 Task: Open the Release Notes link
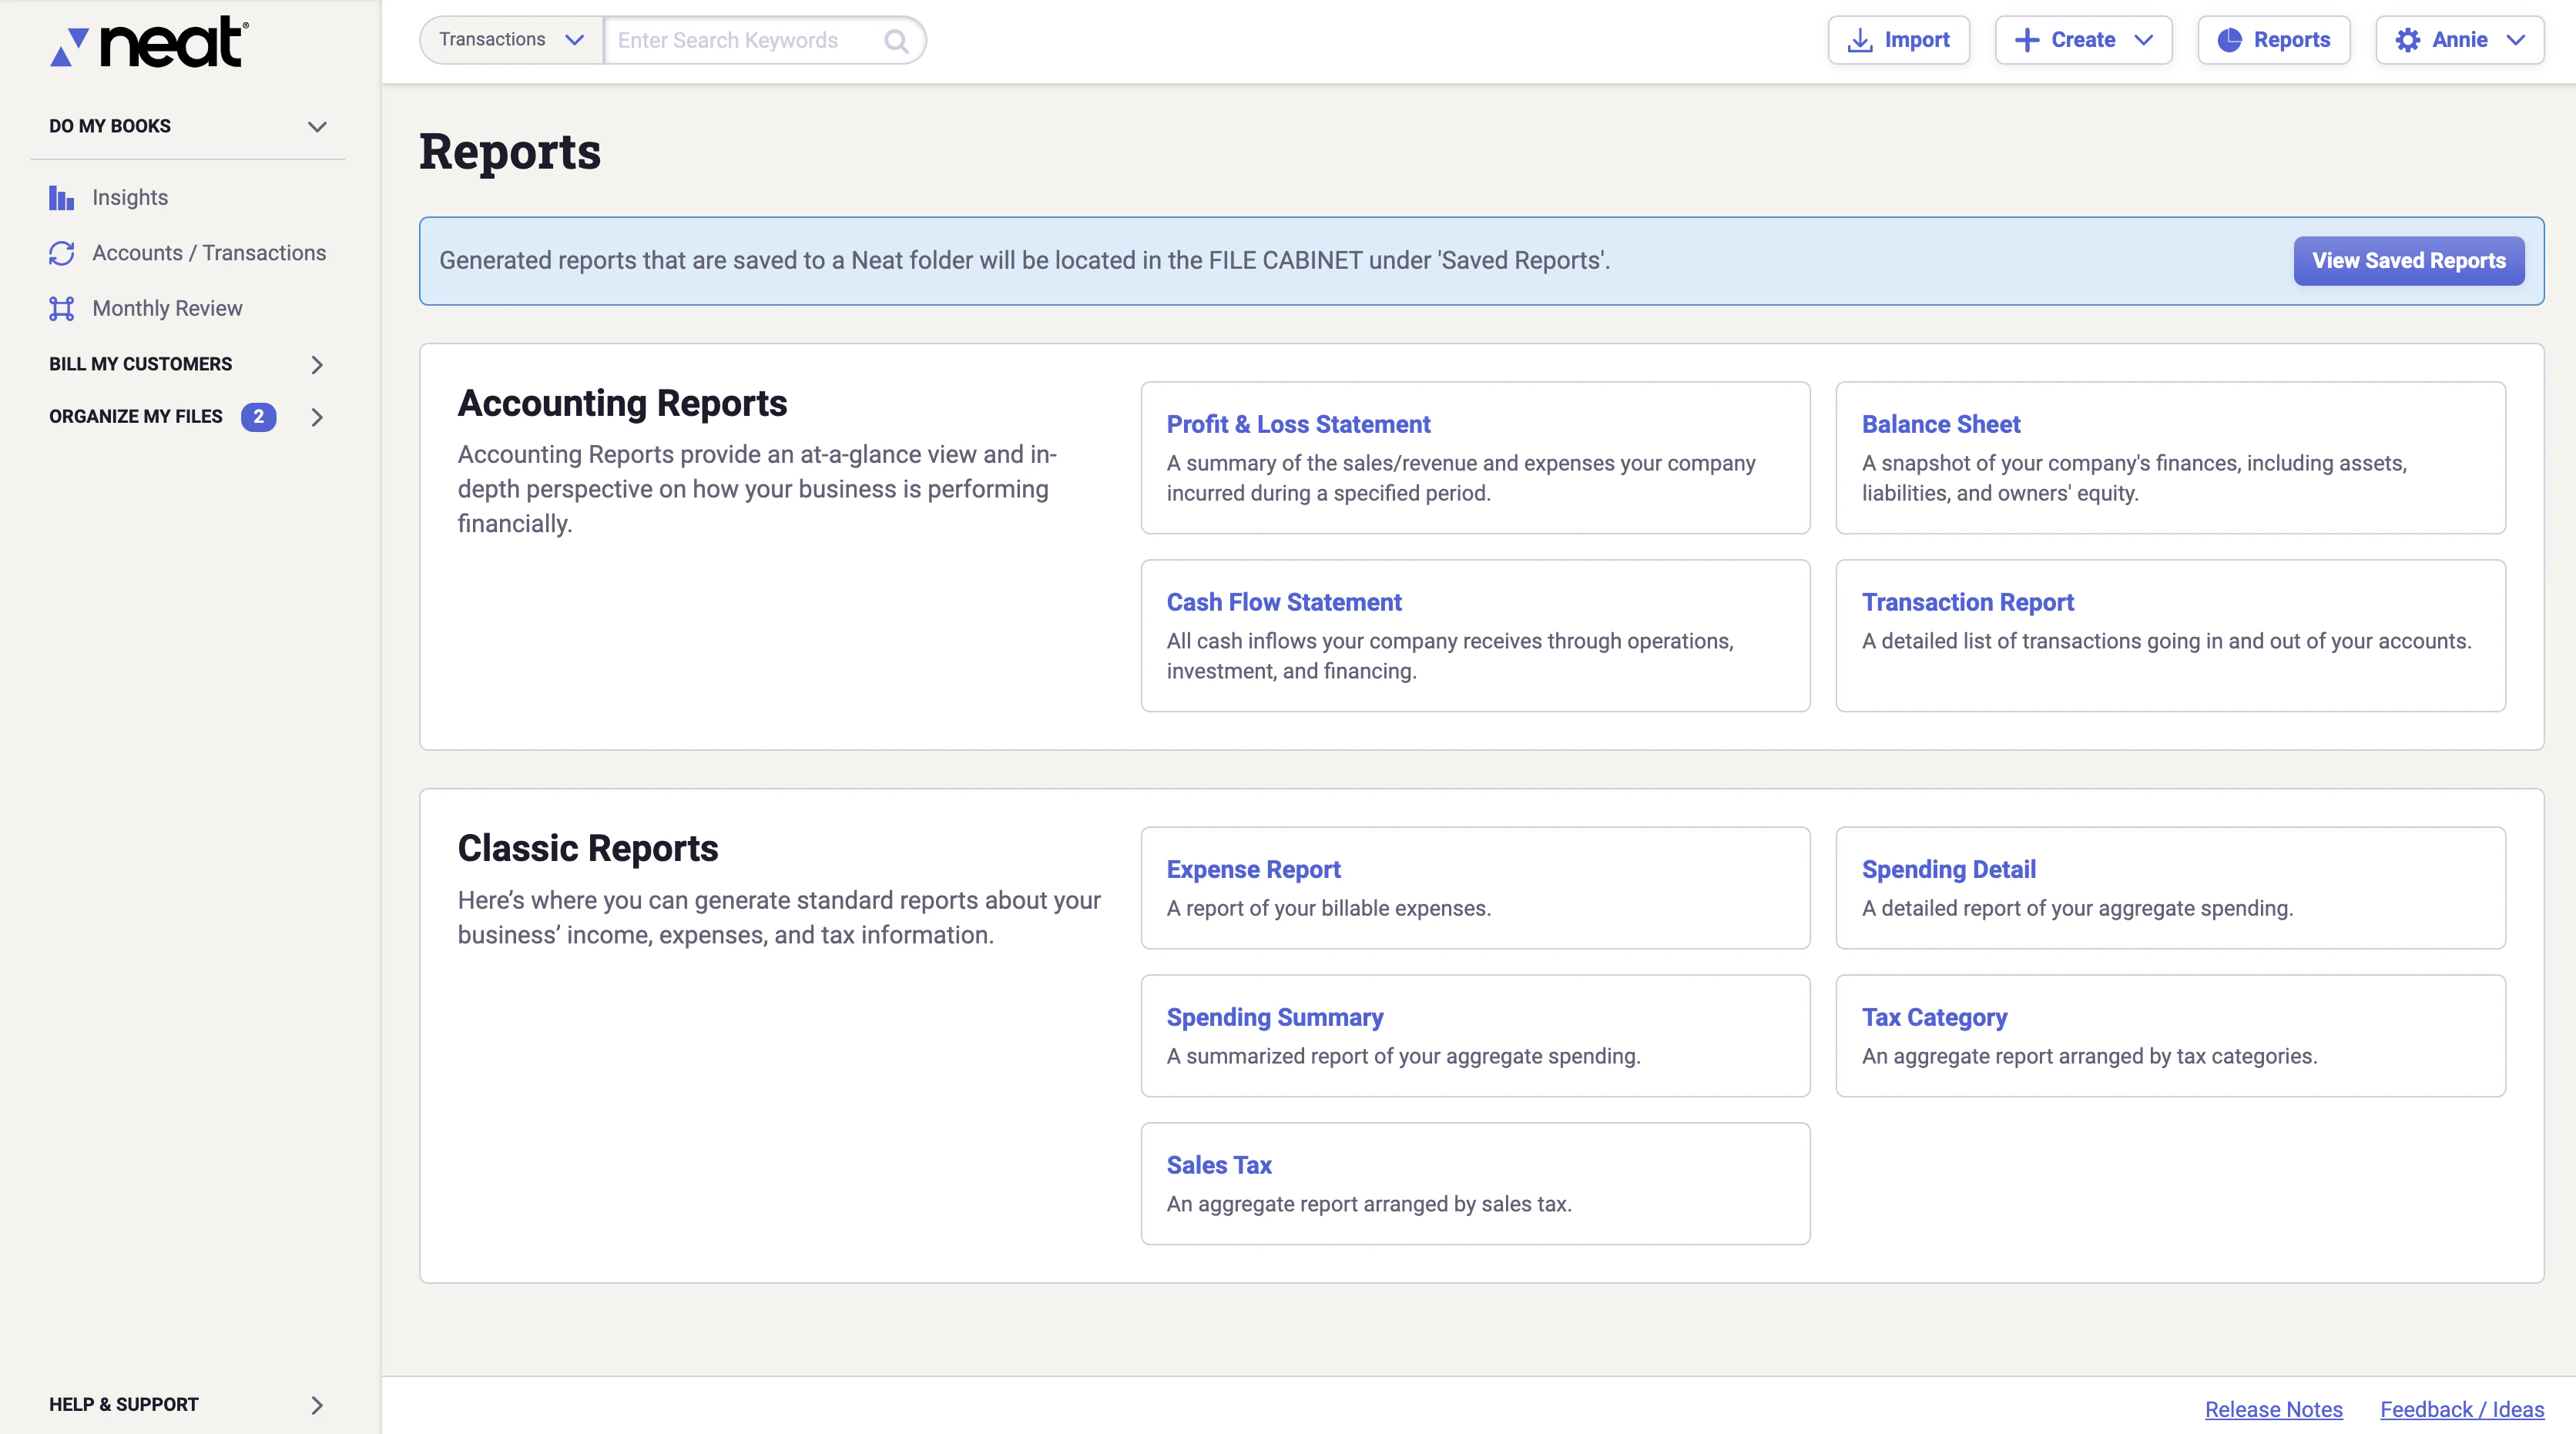(x=2273, y=1409)
